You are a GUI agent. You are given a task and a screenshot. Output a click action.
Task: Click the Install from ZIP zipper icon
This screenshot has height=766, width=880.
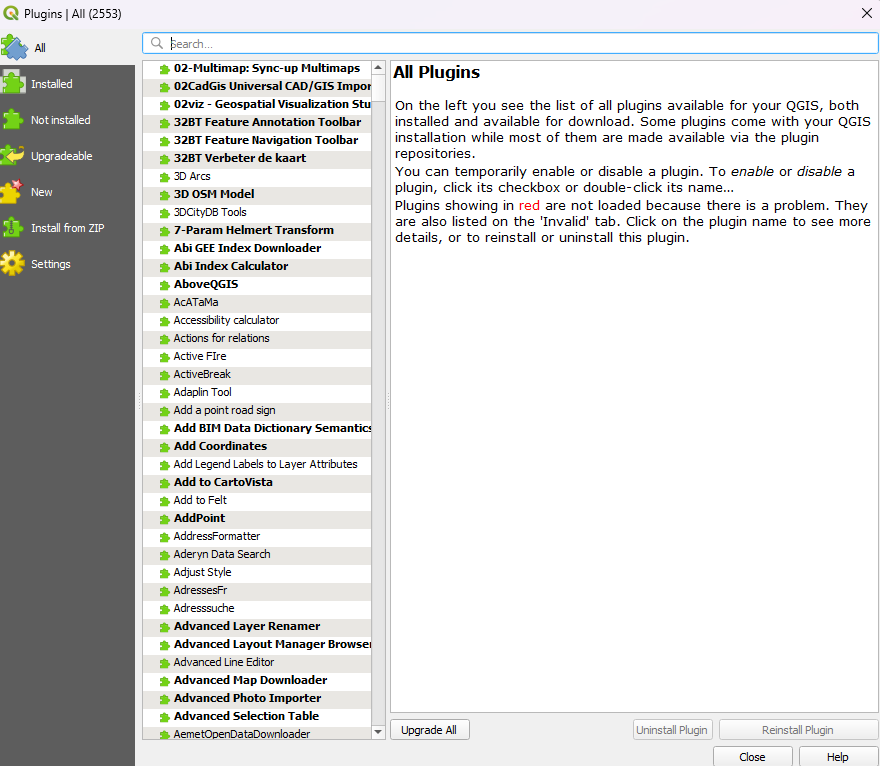click(11, 227)
